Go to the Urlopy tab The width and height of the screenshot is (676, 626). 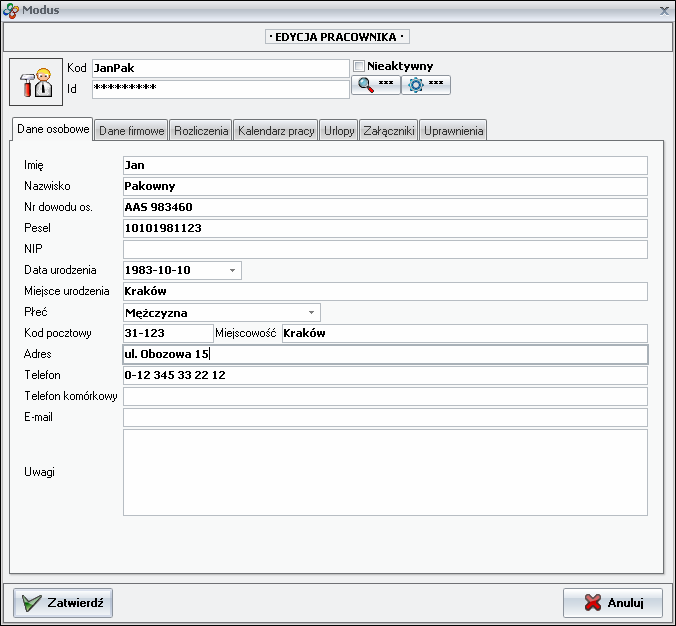339,131
